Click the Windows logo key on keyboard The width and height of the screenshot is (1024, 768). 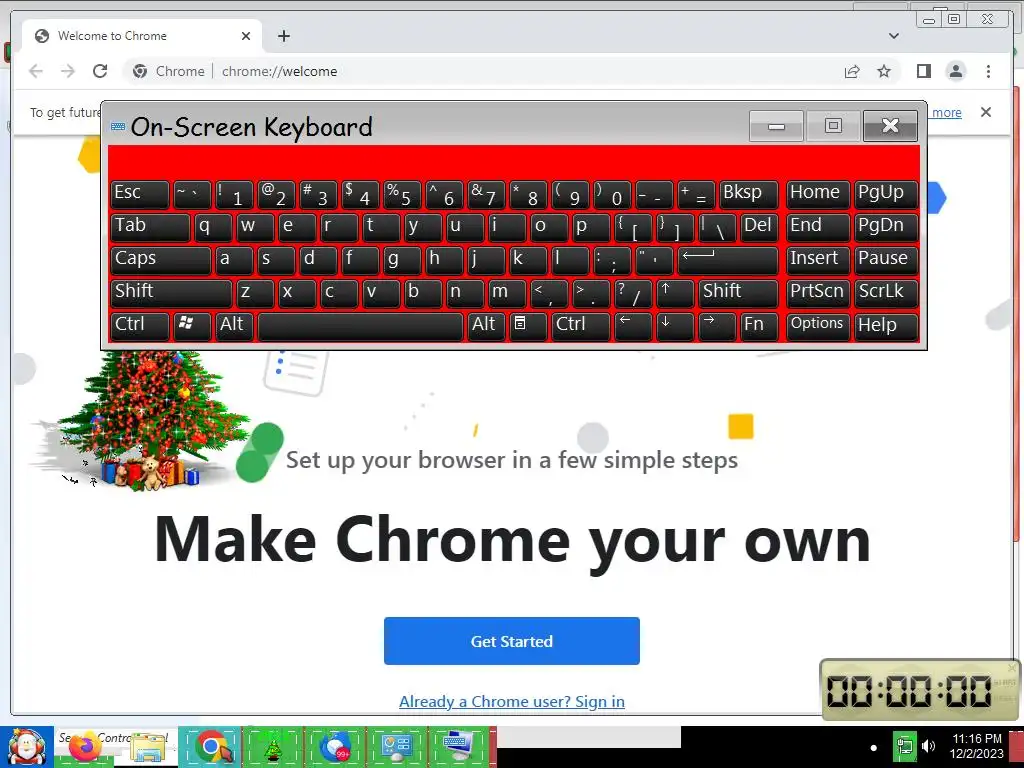pyautogui.click(x=192, y=326)
